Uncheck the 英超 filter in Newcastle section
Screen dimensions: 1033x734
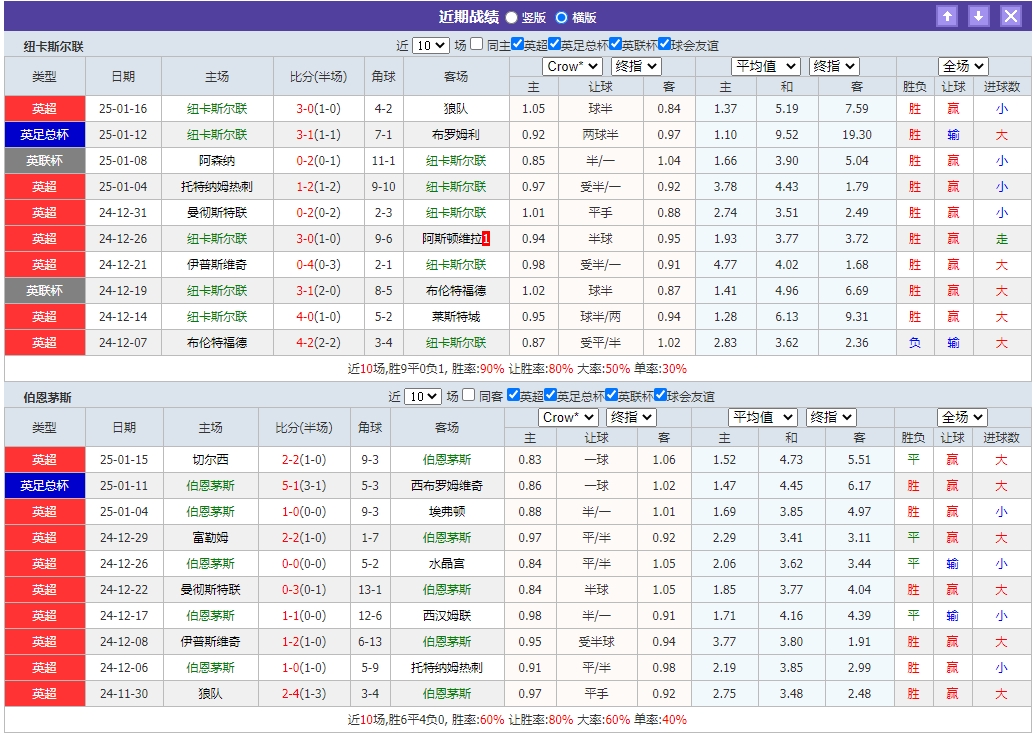515,42
